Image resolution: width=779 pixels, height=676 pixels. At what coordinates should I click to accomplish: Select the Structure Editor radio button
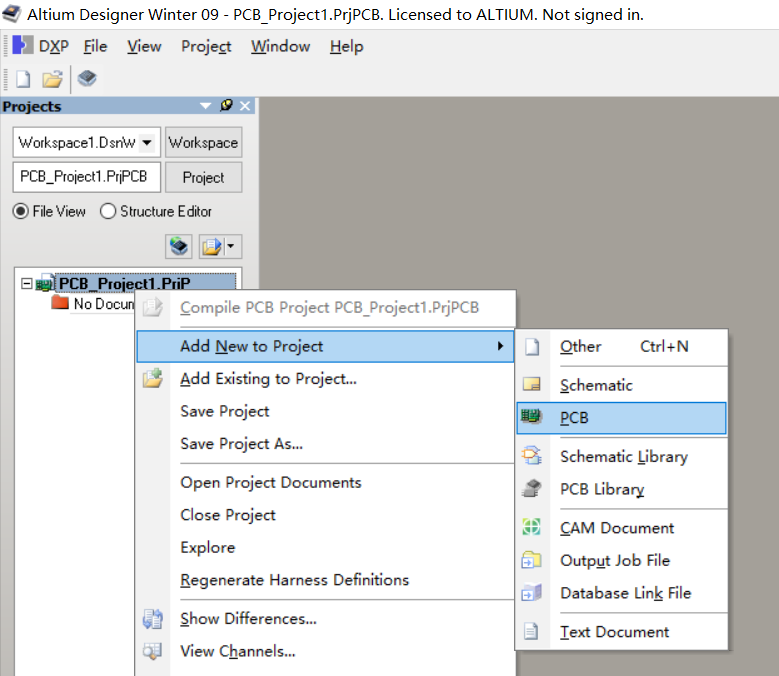tap(108, 211)
